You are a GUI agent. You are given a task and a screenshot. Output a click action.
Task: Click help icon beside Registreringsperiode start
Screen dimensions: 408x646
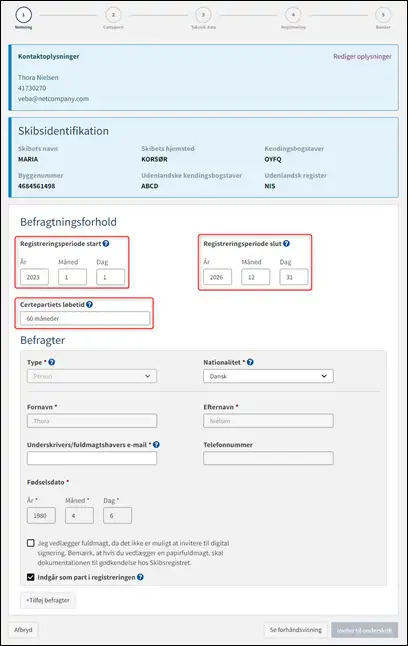tap(106, 243)
